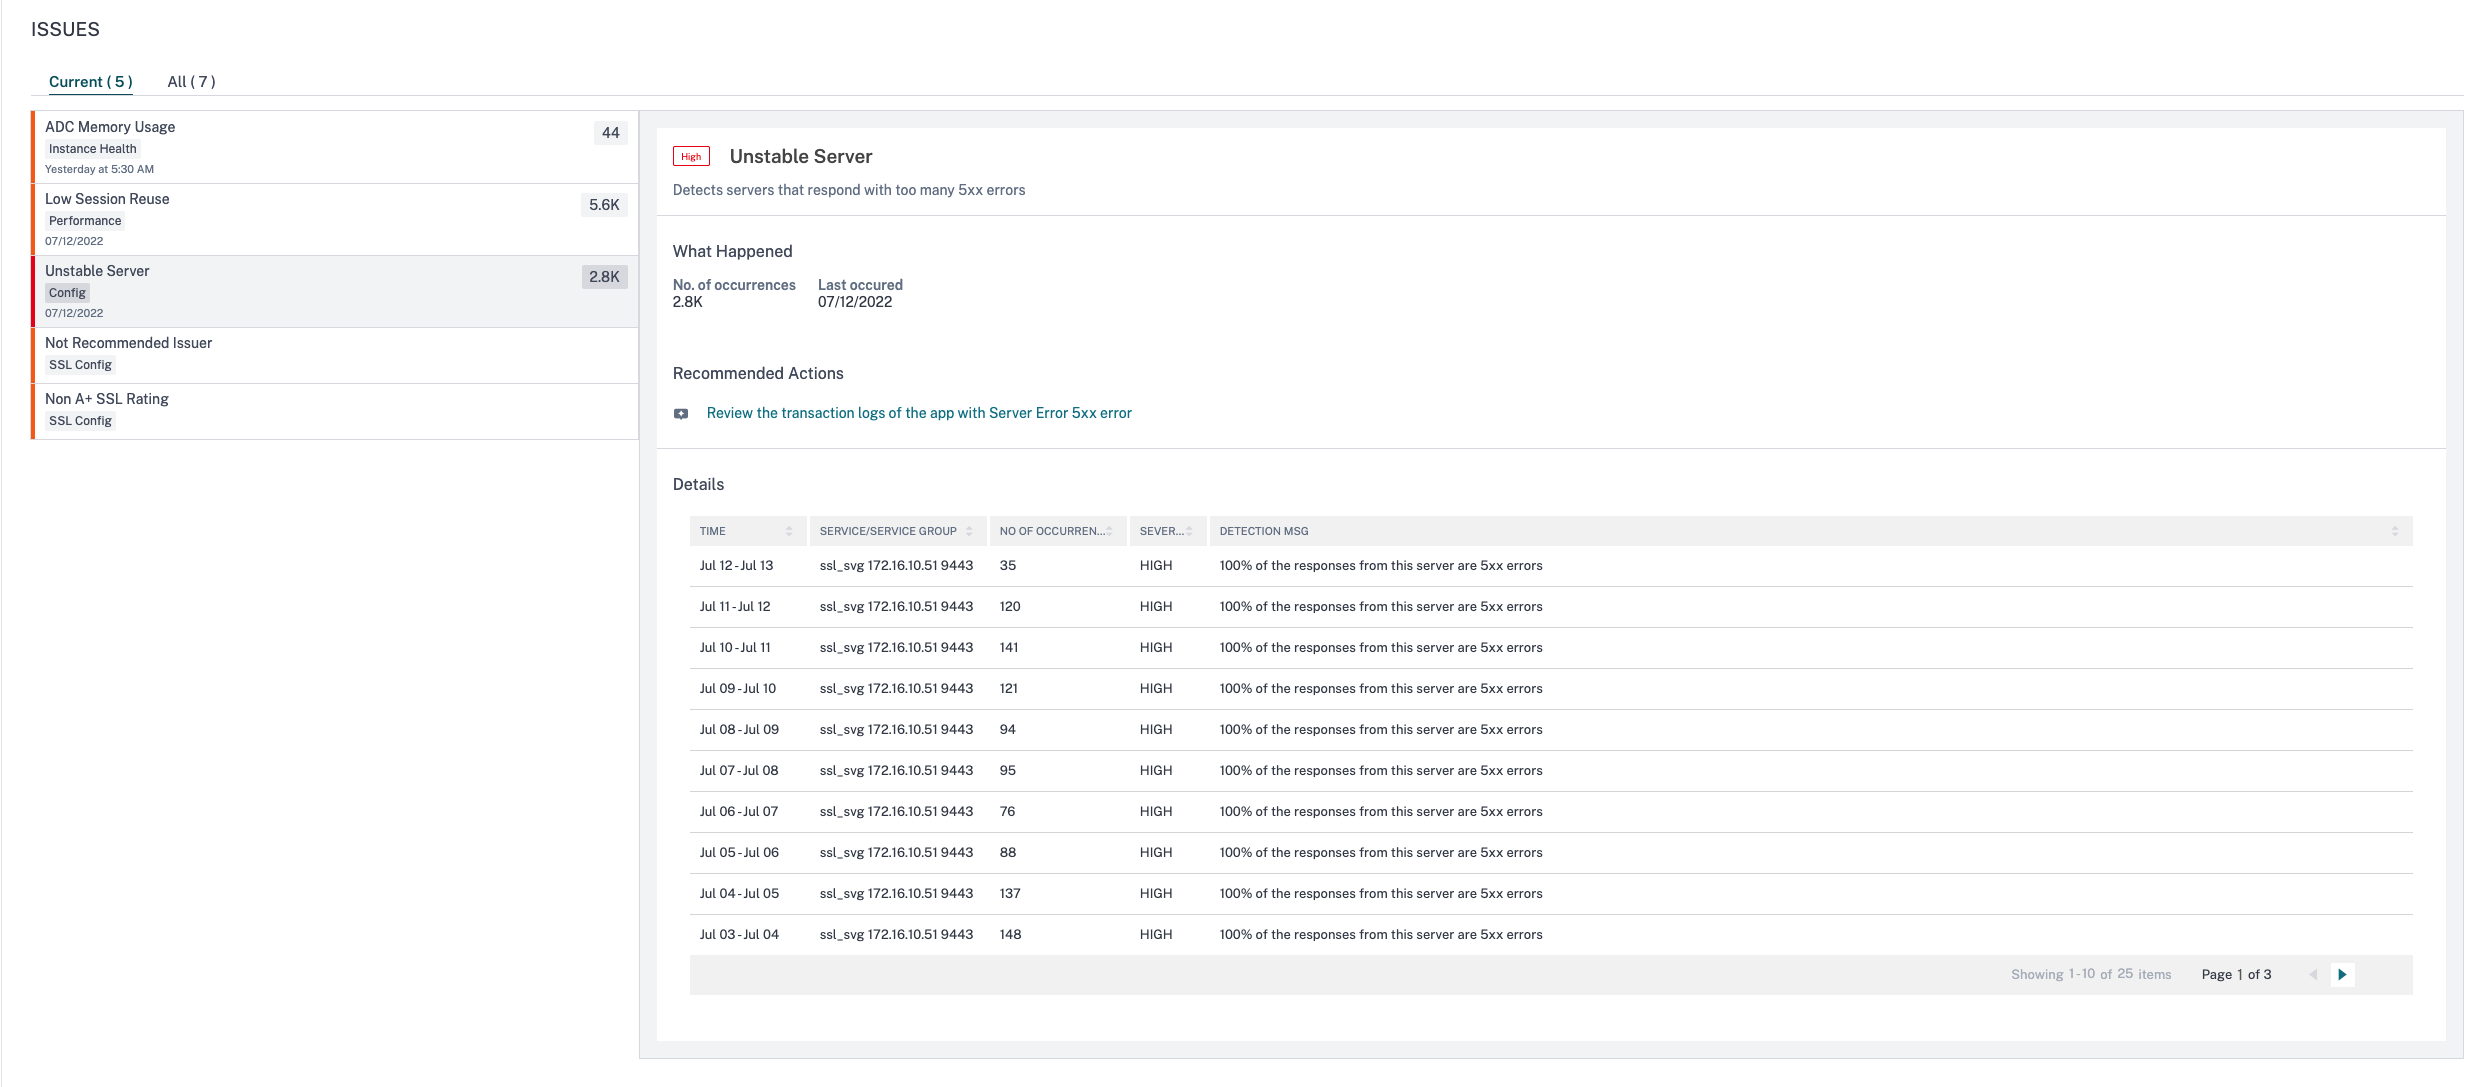The width and height of the screenshot is (2490, 1087).
Task: Select the Current (5) tab
Action: [x=90, y=82]
